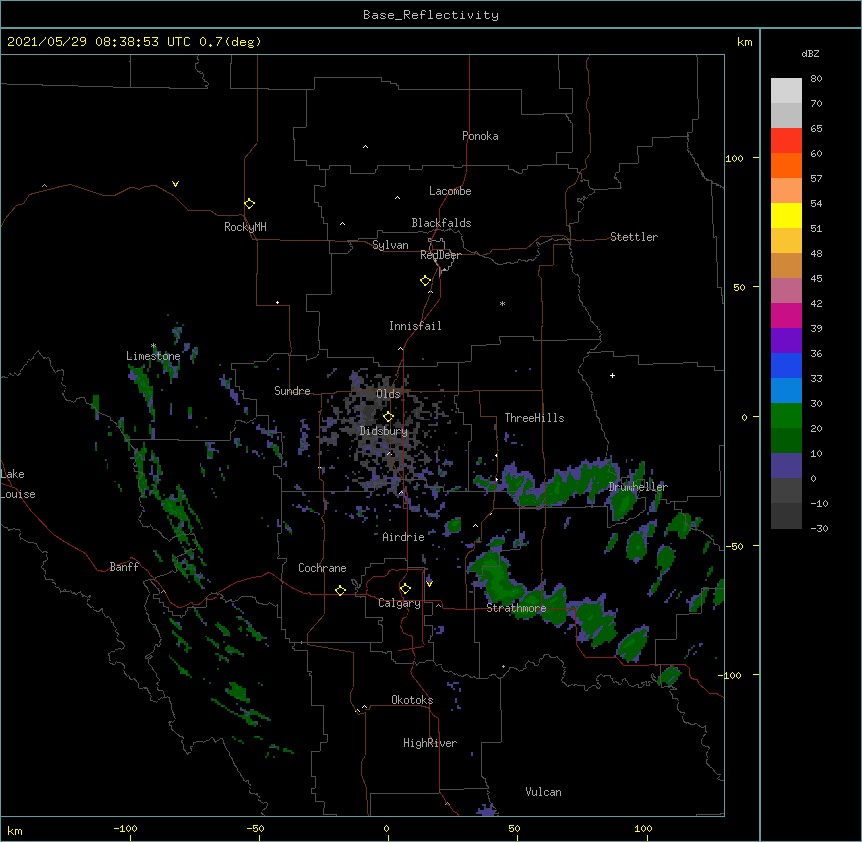
Task: Click the yellow 51-54 dBZ legend swatch
Action: 786,215
